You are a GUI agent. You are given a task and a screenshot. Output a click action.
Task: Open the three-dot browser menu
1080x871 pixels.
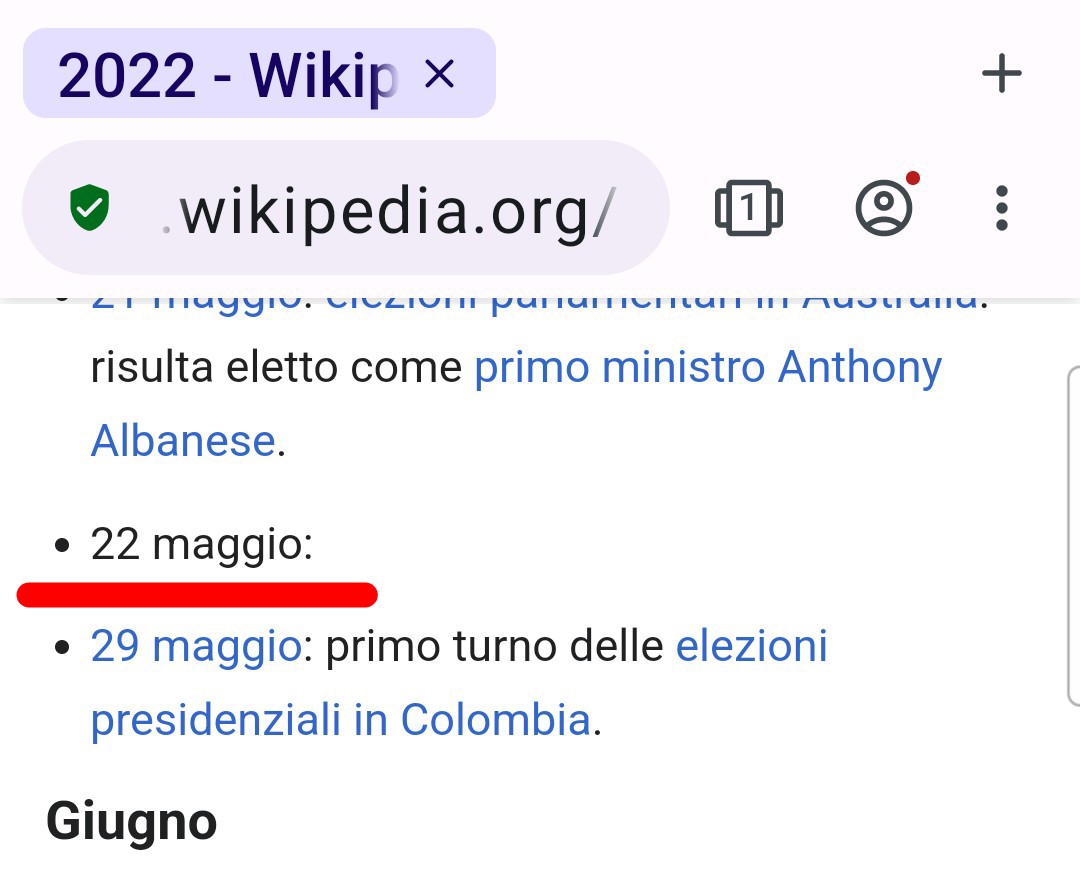[x=1002, y=207]
